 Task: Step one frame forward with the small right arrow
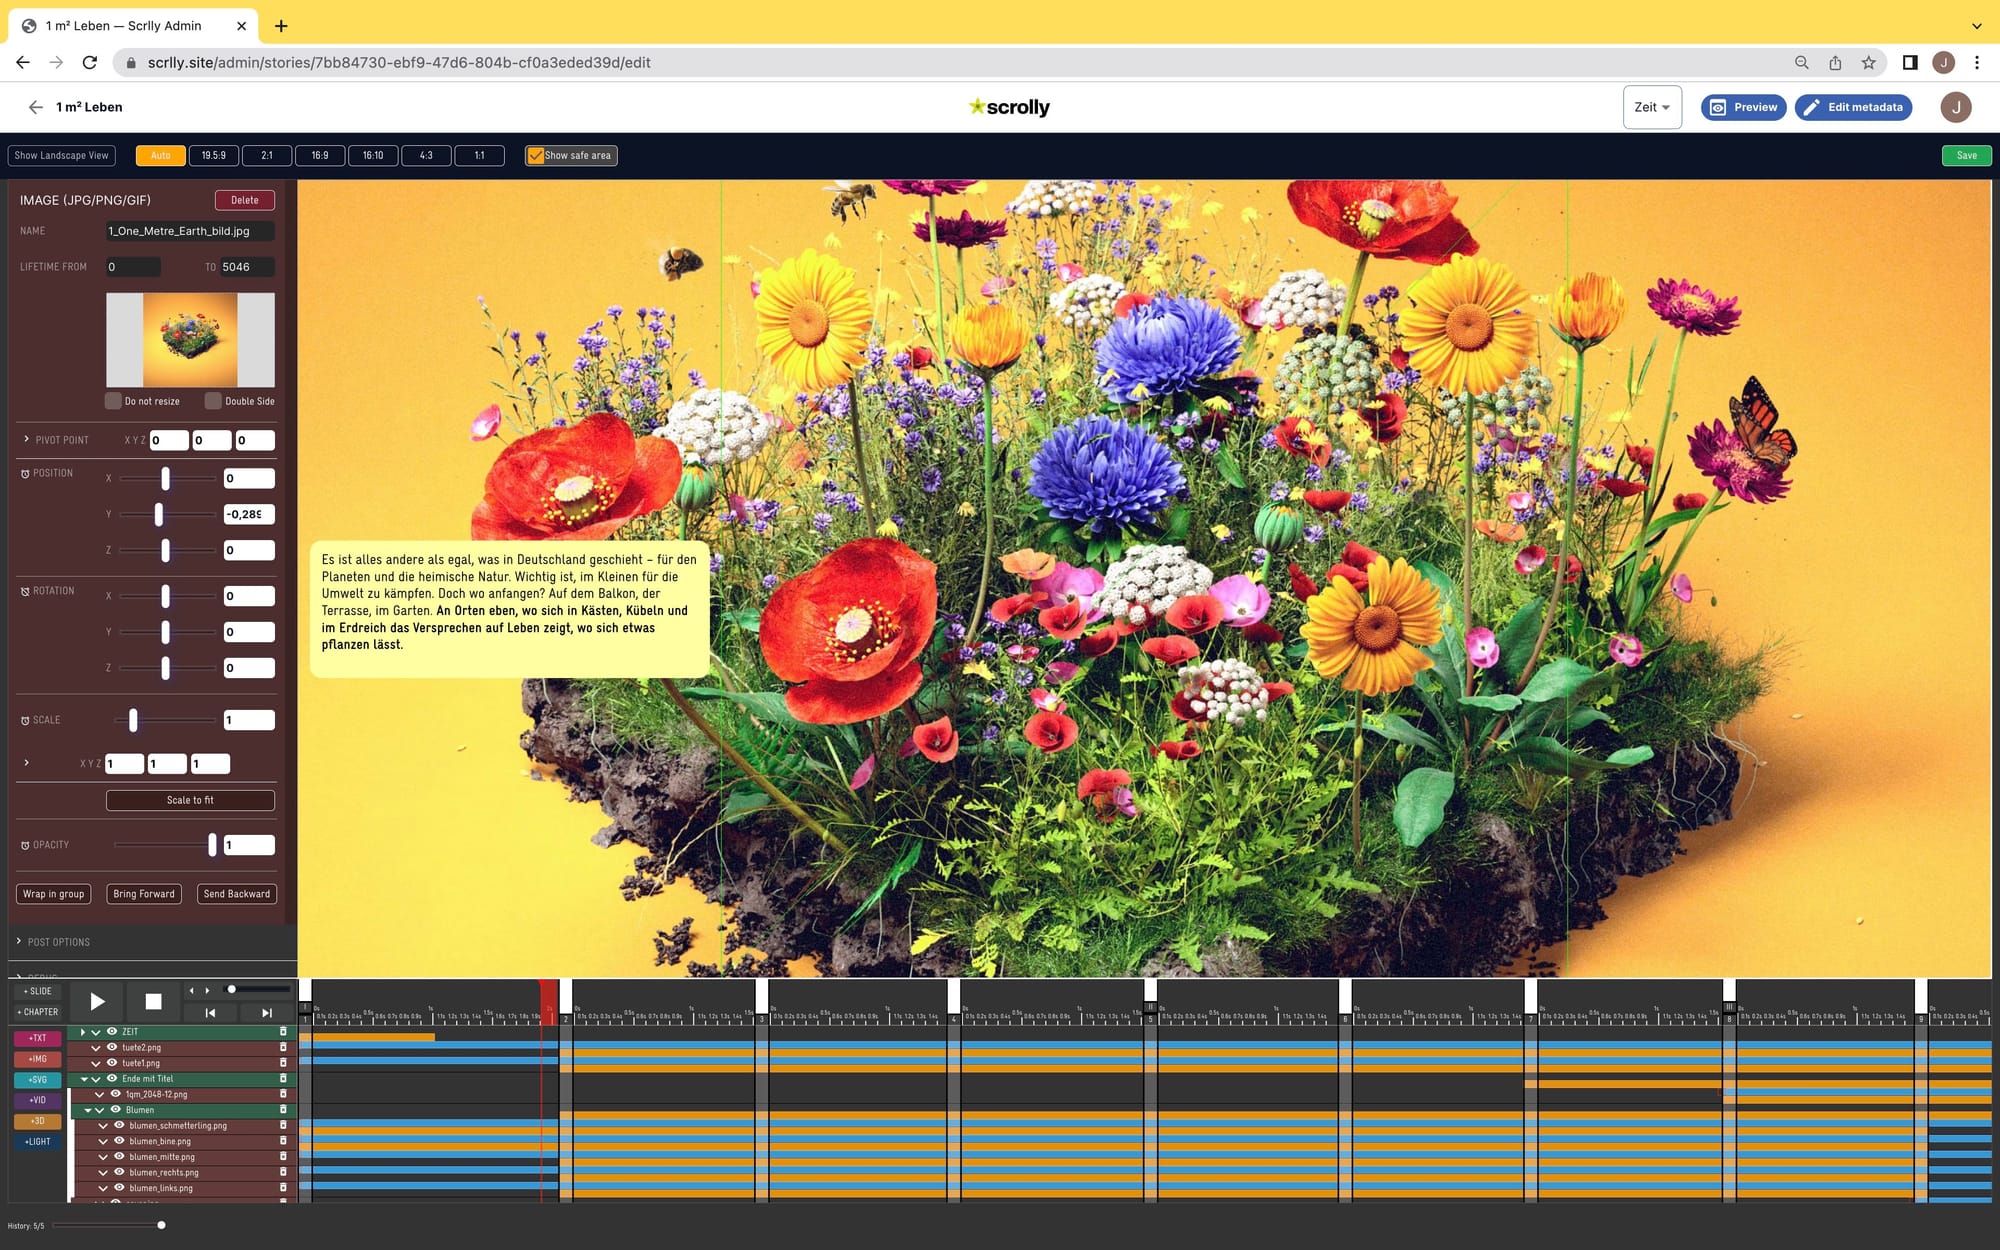tap(208, 991)
